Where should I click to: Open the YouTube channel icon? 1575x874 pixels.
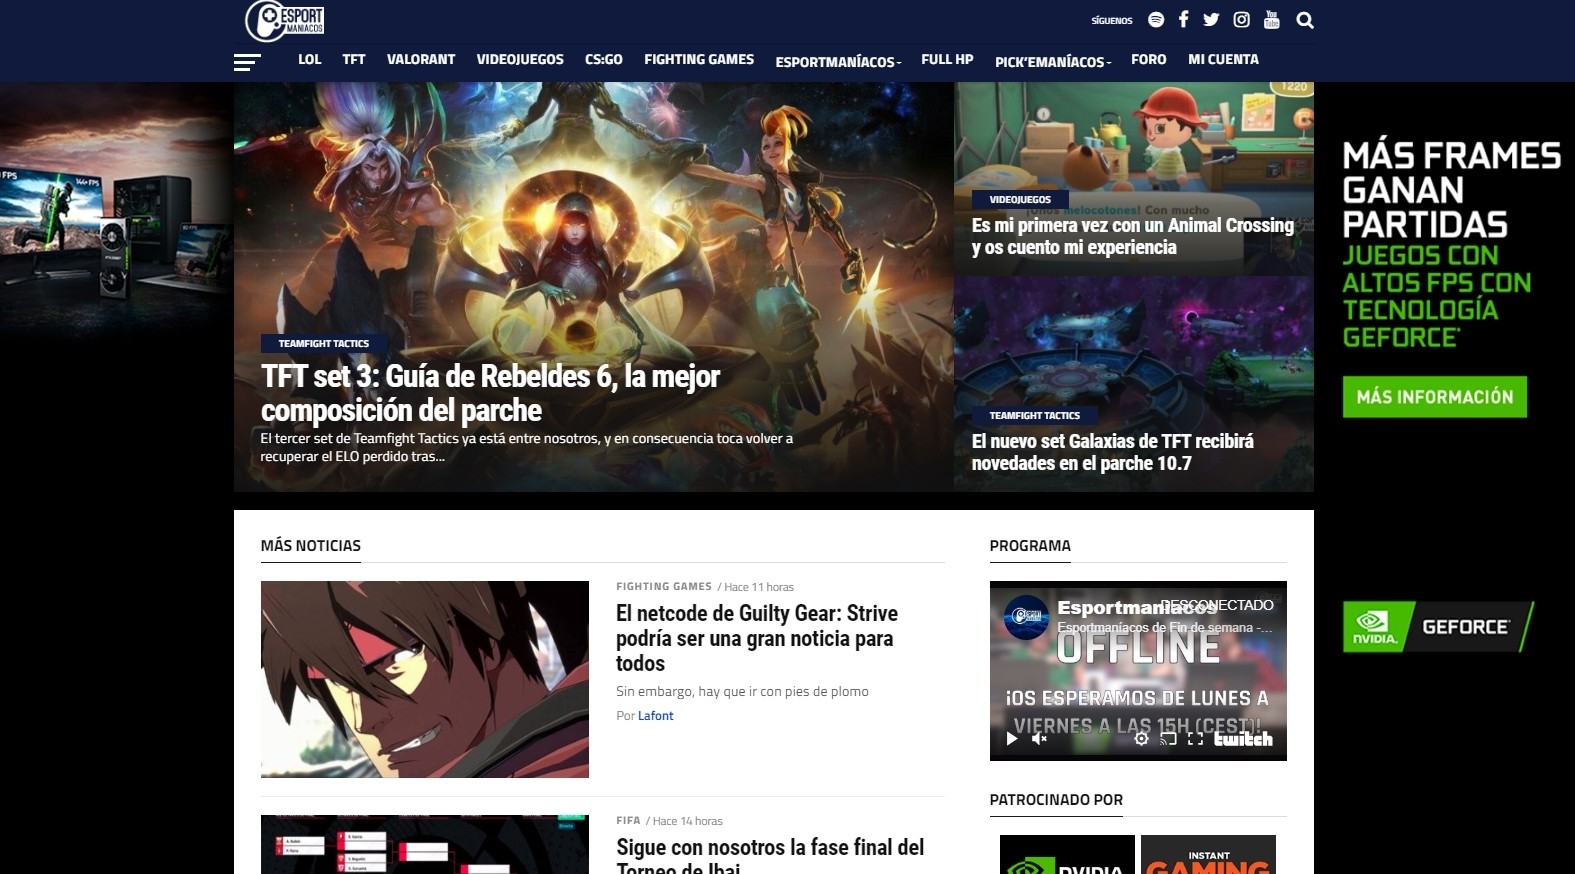coord(1271,20)
